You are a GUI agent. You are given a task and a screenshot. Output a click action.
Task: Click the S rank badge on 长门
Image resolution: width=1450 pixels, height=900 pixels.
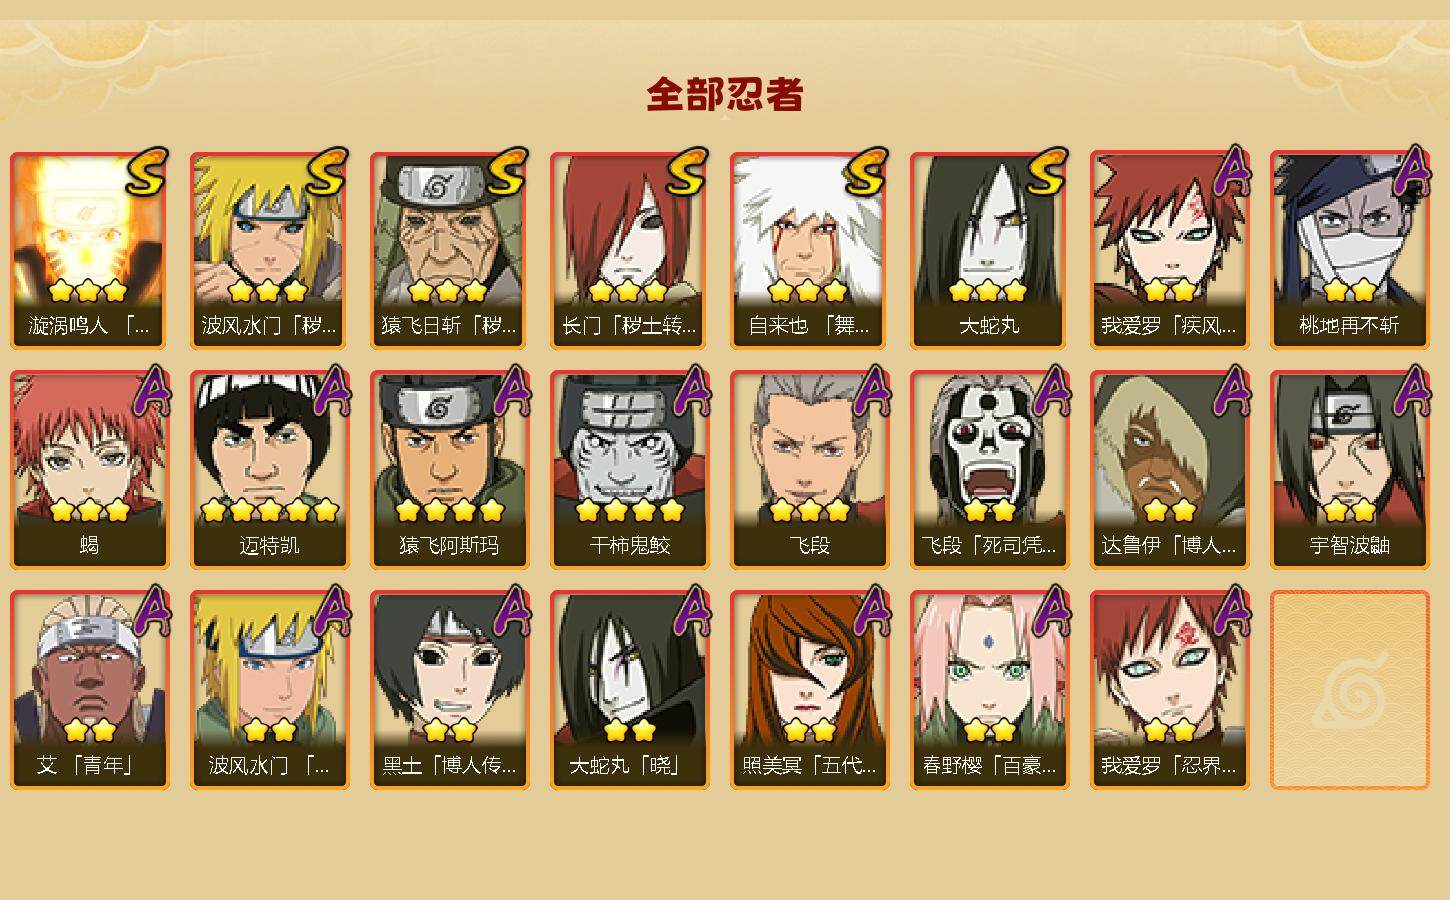(x=686, y=172)
